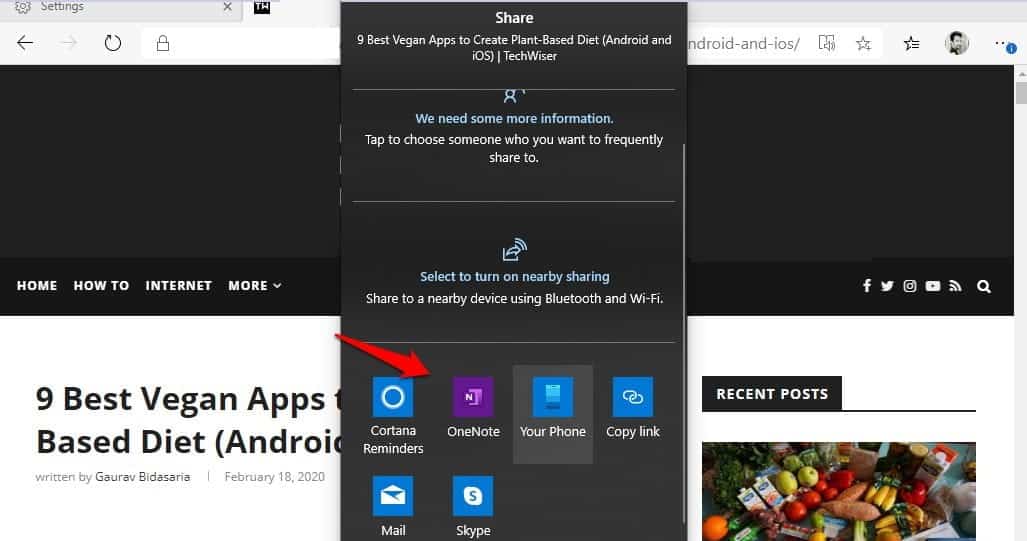This screenshot has height=541, width=1027.
Task: Open the Favorites list
Action: coord(911,43)
